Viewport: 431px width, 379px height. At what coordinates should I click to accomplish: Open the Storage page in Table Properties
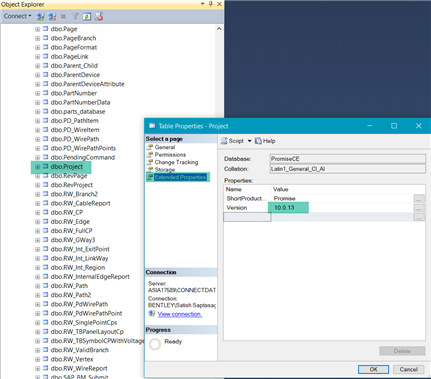click(x=165, y=170)
